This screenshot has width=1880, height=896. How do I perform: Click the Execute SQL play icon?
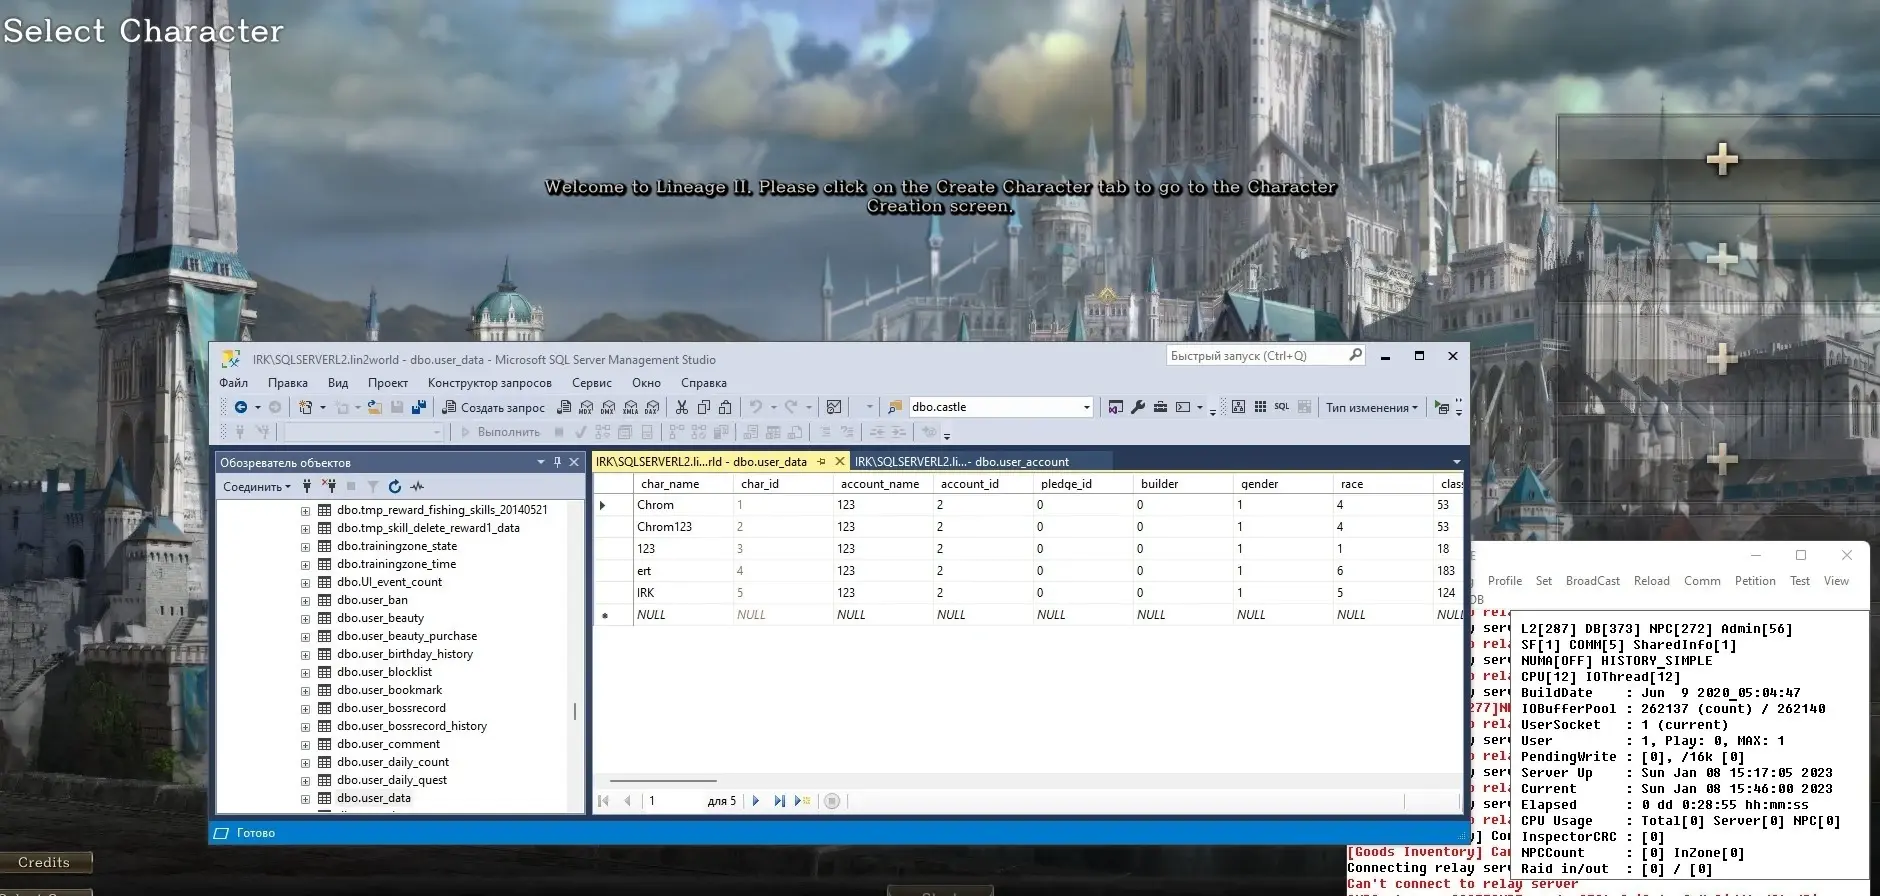coord(1442,407)
